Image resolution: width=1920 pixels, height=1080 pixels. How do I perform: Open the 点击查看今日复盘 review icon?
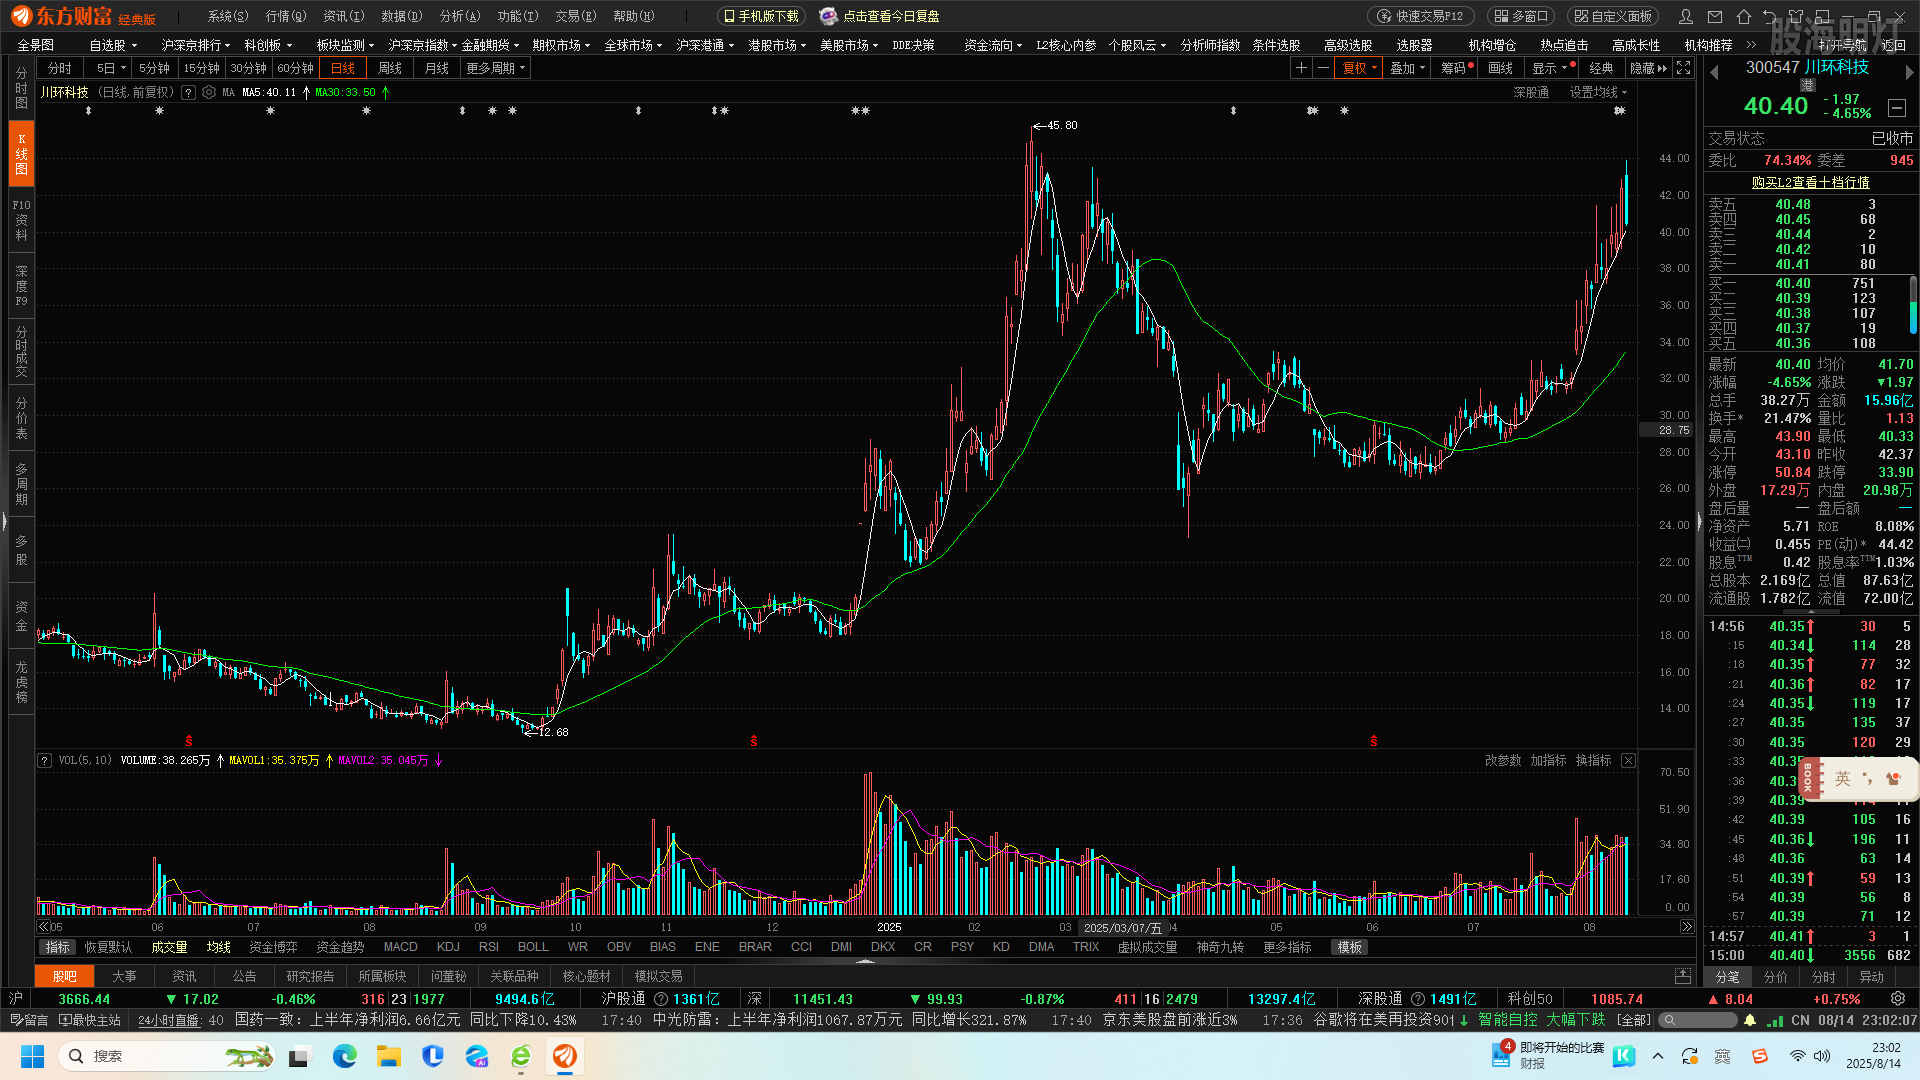click(828, 16)
